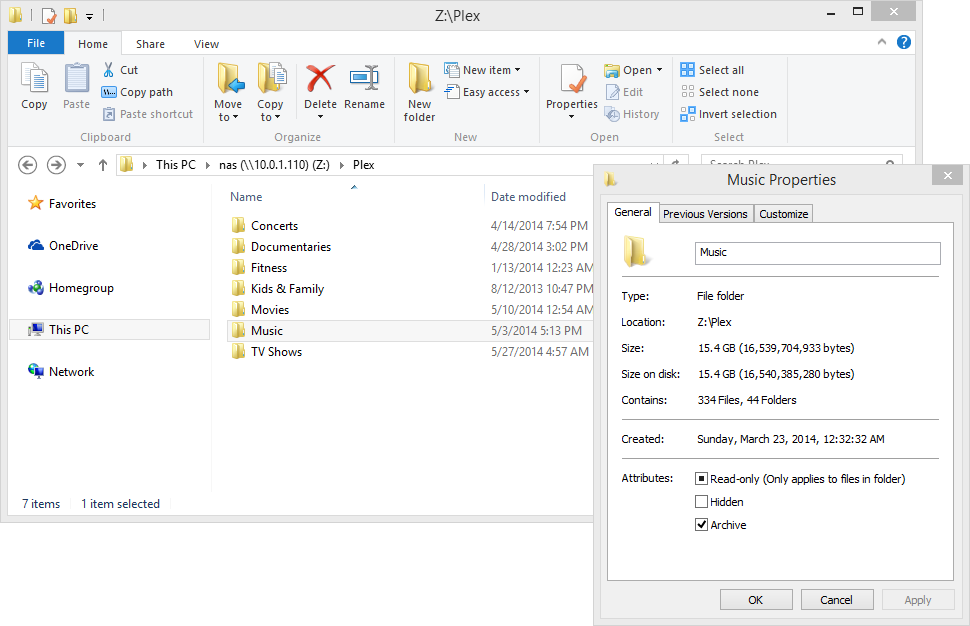Collapse the ribbon with the chevron
The height and width of the screenshot is (626, 970).
882,42
